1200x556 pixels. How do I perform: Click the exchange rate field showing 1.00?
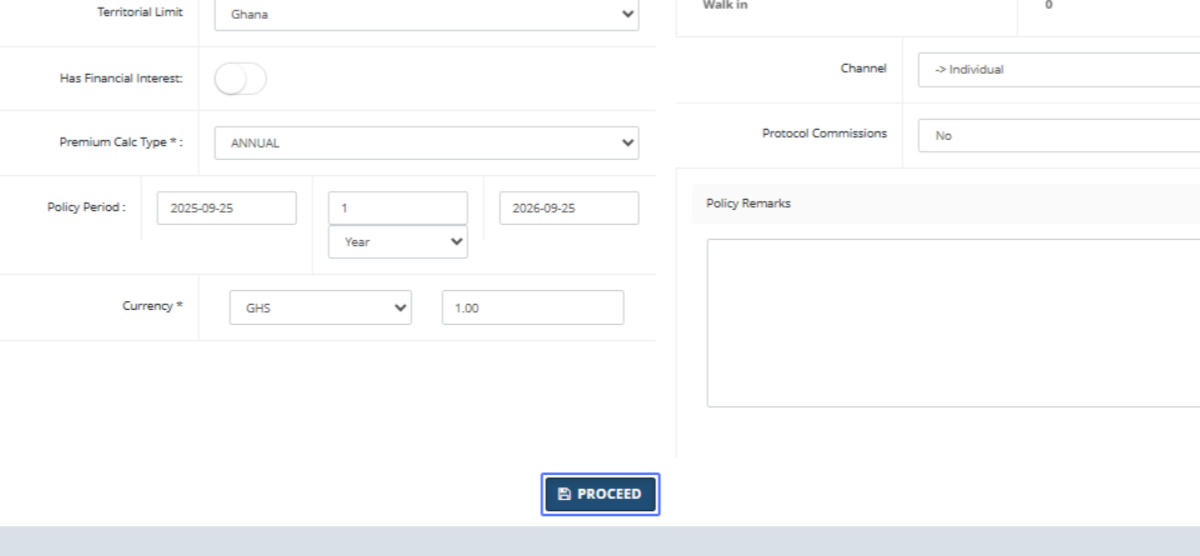(x=532, y=308)
